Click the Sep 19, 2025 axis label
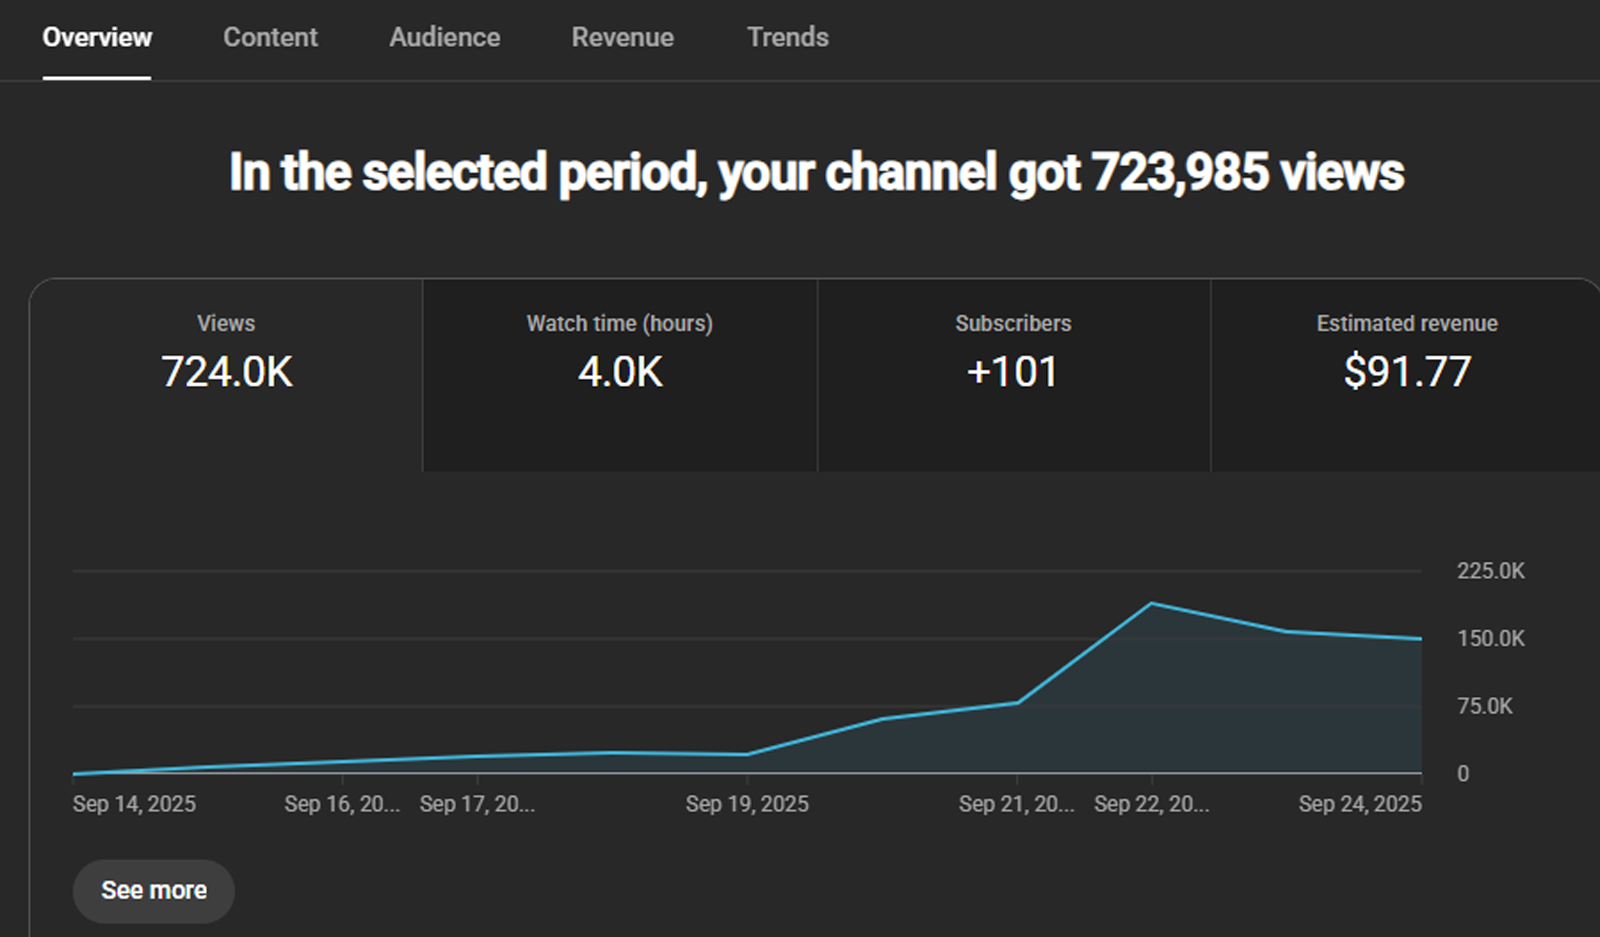This screenshot has width=1600, height=937. click(747, 803)
